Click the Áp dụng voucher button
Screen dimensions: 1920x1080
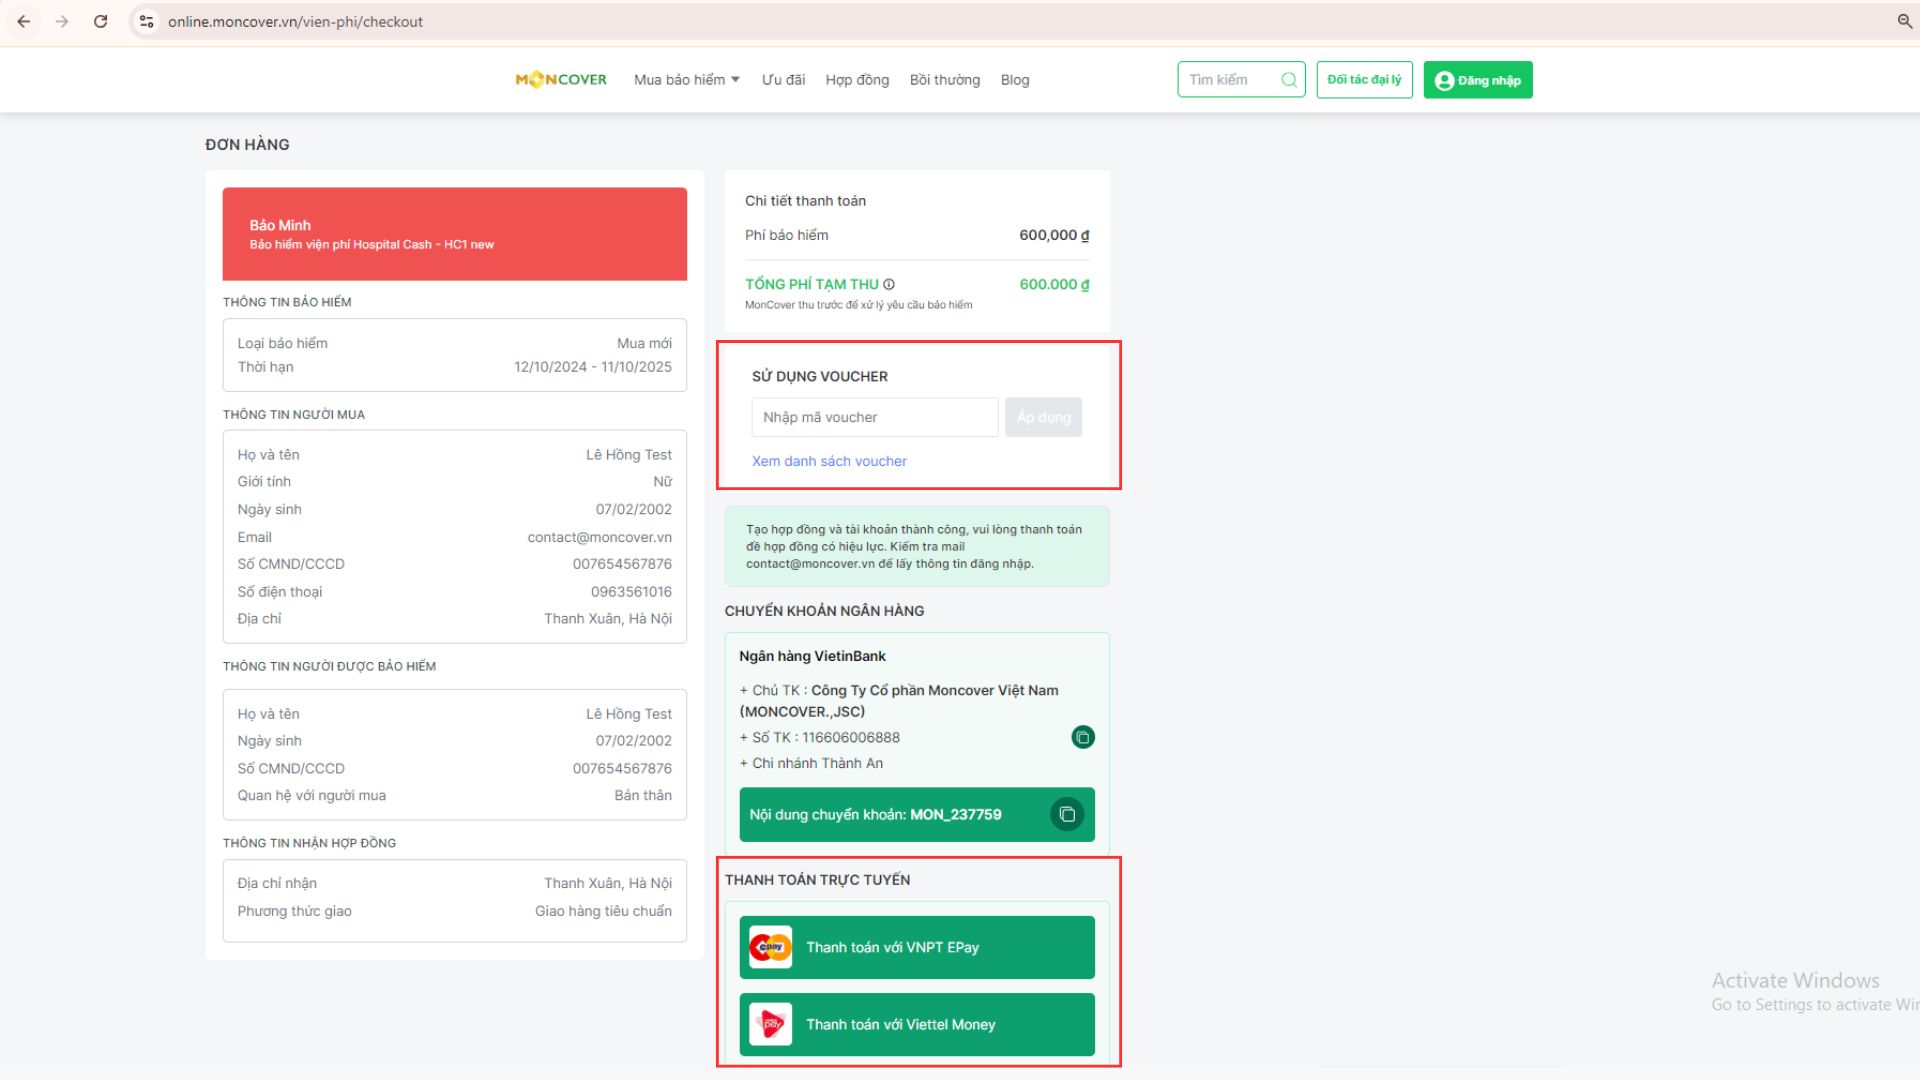(1043, 417)
